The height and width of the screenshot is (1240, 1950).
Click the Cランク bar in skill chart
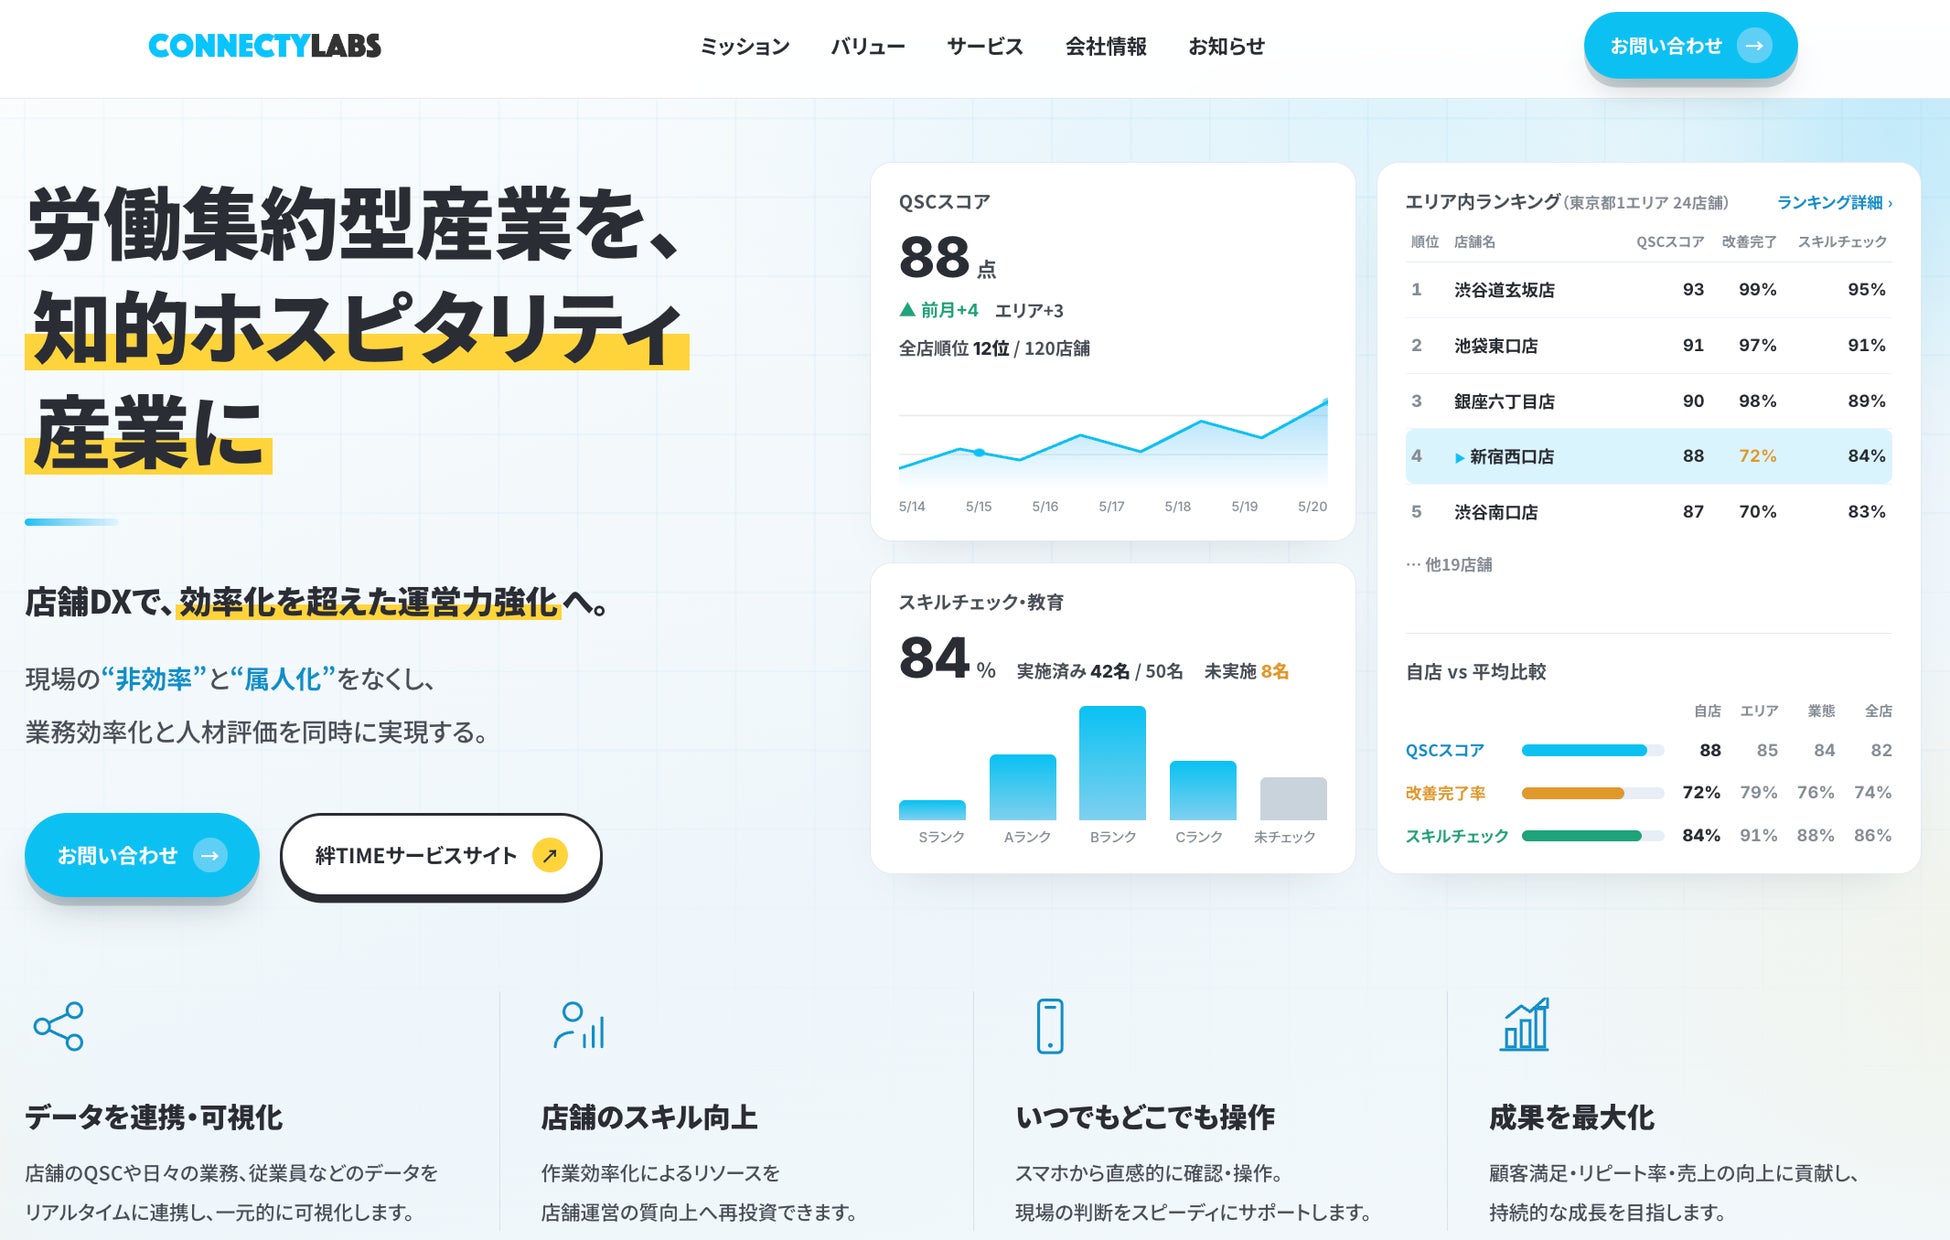coord(1203,791)
